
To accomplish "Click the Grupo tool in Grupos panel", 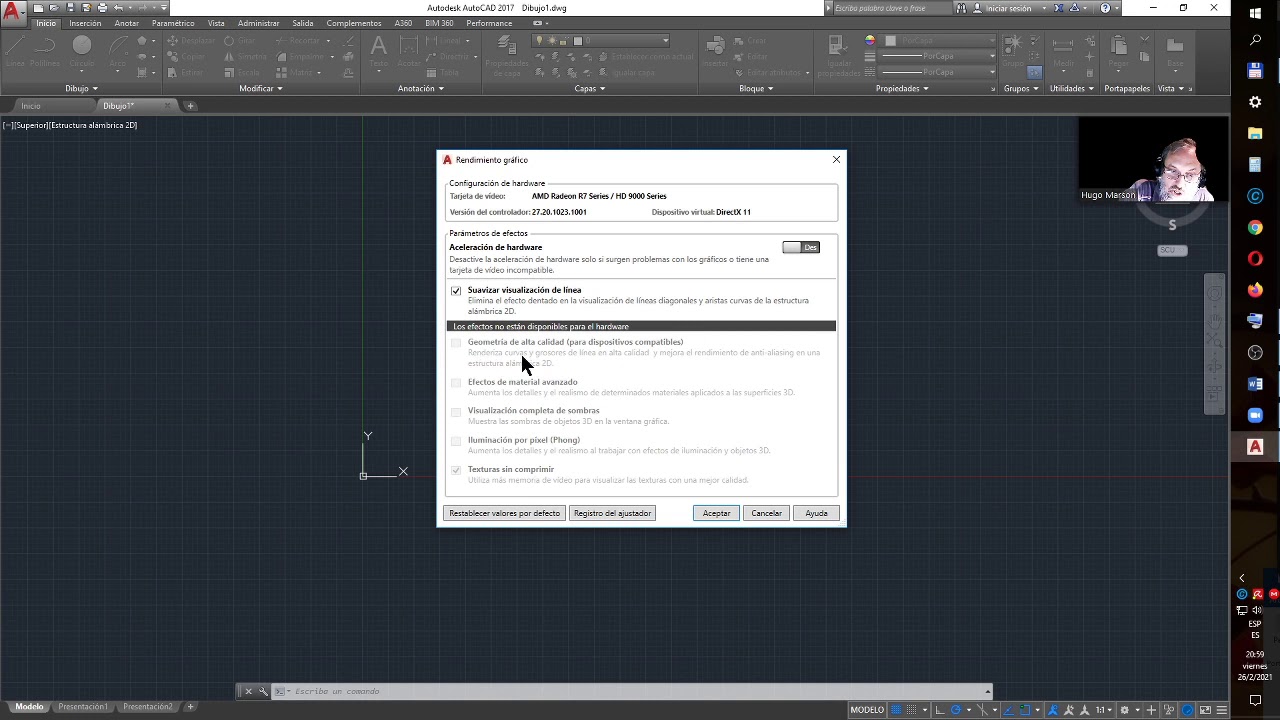I will [1013, 50].
